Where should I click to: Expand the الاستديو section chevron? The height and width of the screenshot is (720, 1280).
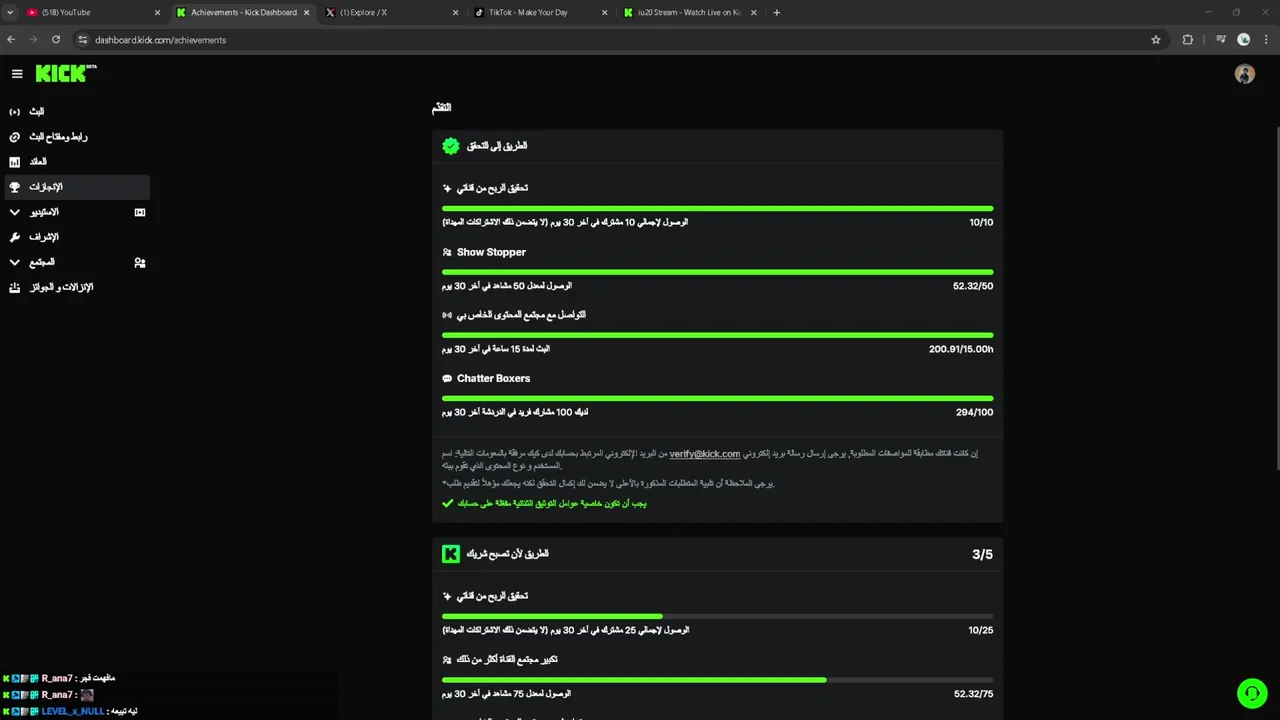click(15, 212)
